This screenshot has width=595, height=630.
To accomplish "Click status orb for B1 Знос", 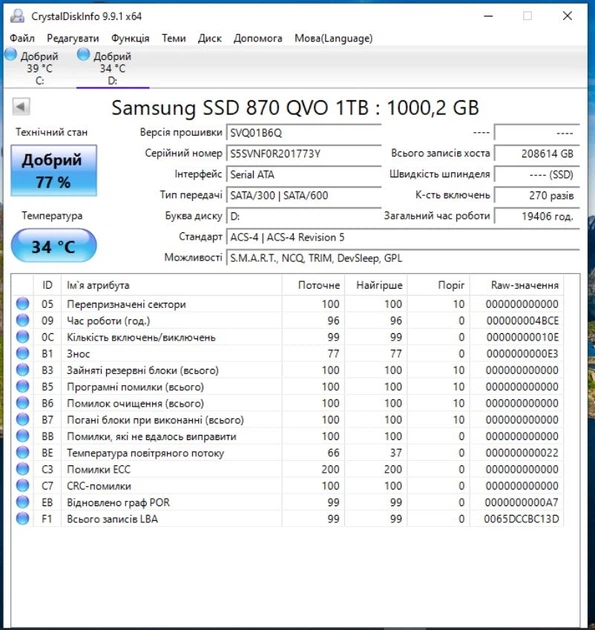I will click(23, 353).
